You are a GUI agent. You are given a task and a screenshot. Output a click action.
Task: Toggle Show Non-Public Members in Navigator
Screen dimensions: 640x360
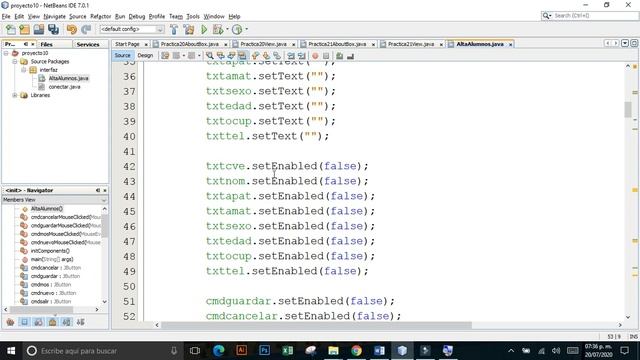52,322
